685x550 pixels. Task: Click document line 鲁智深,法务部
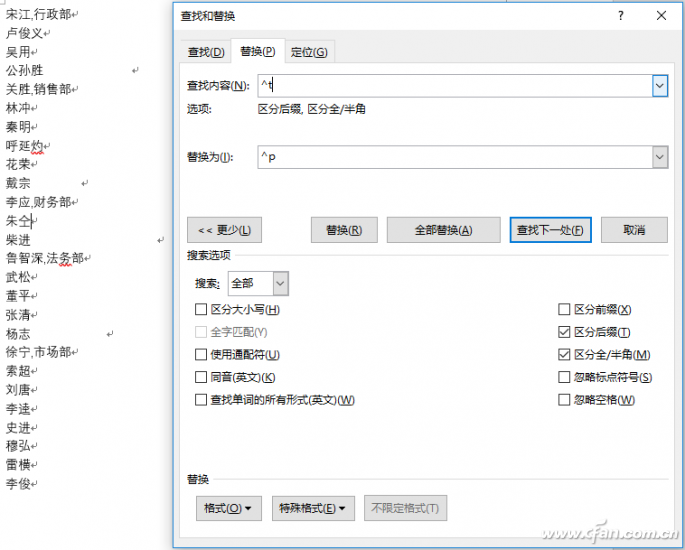coord(45,259)
